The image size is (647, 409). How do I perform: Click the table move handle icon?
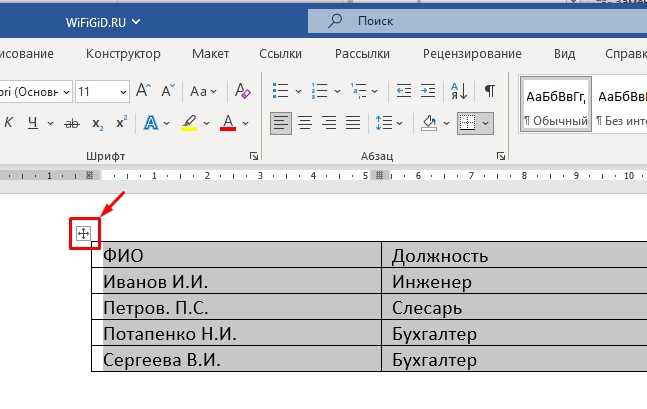83,234
